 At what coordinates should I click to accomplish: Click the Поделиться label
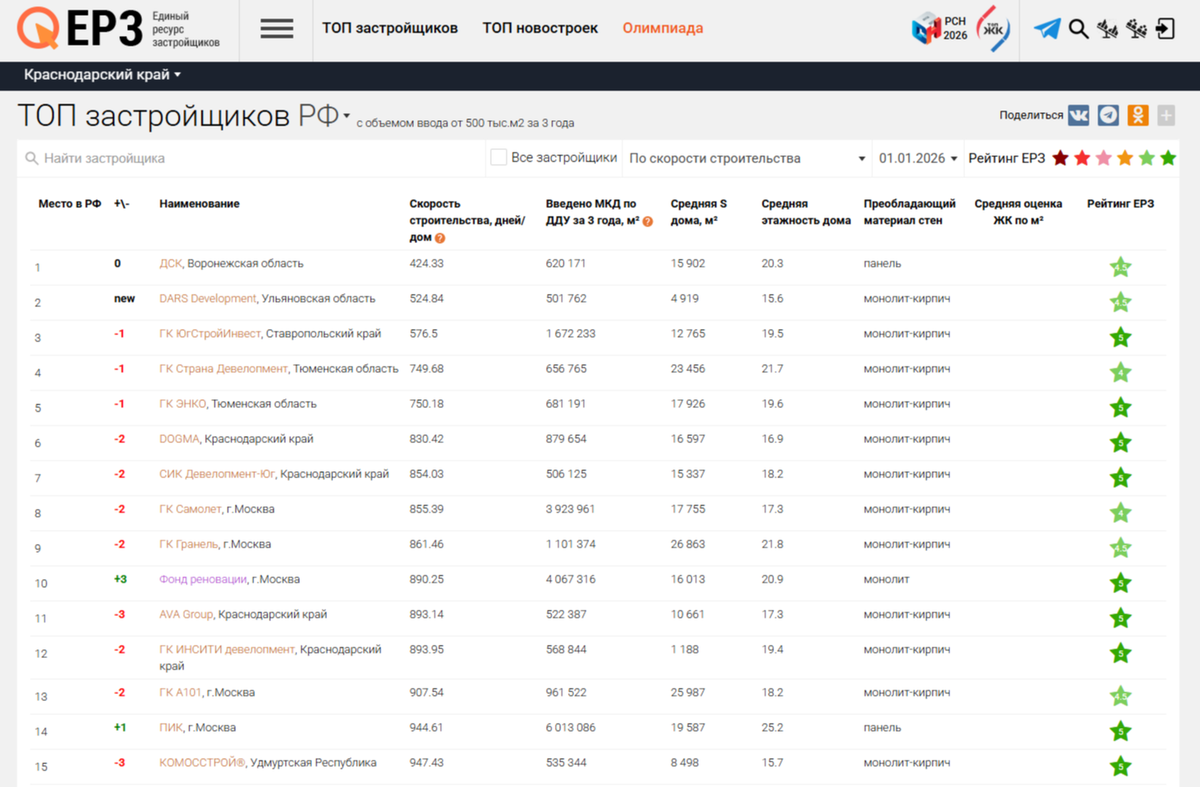(1031, 115)
